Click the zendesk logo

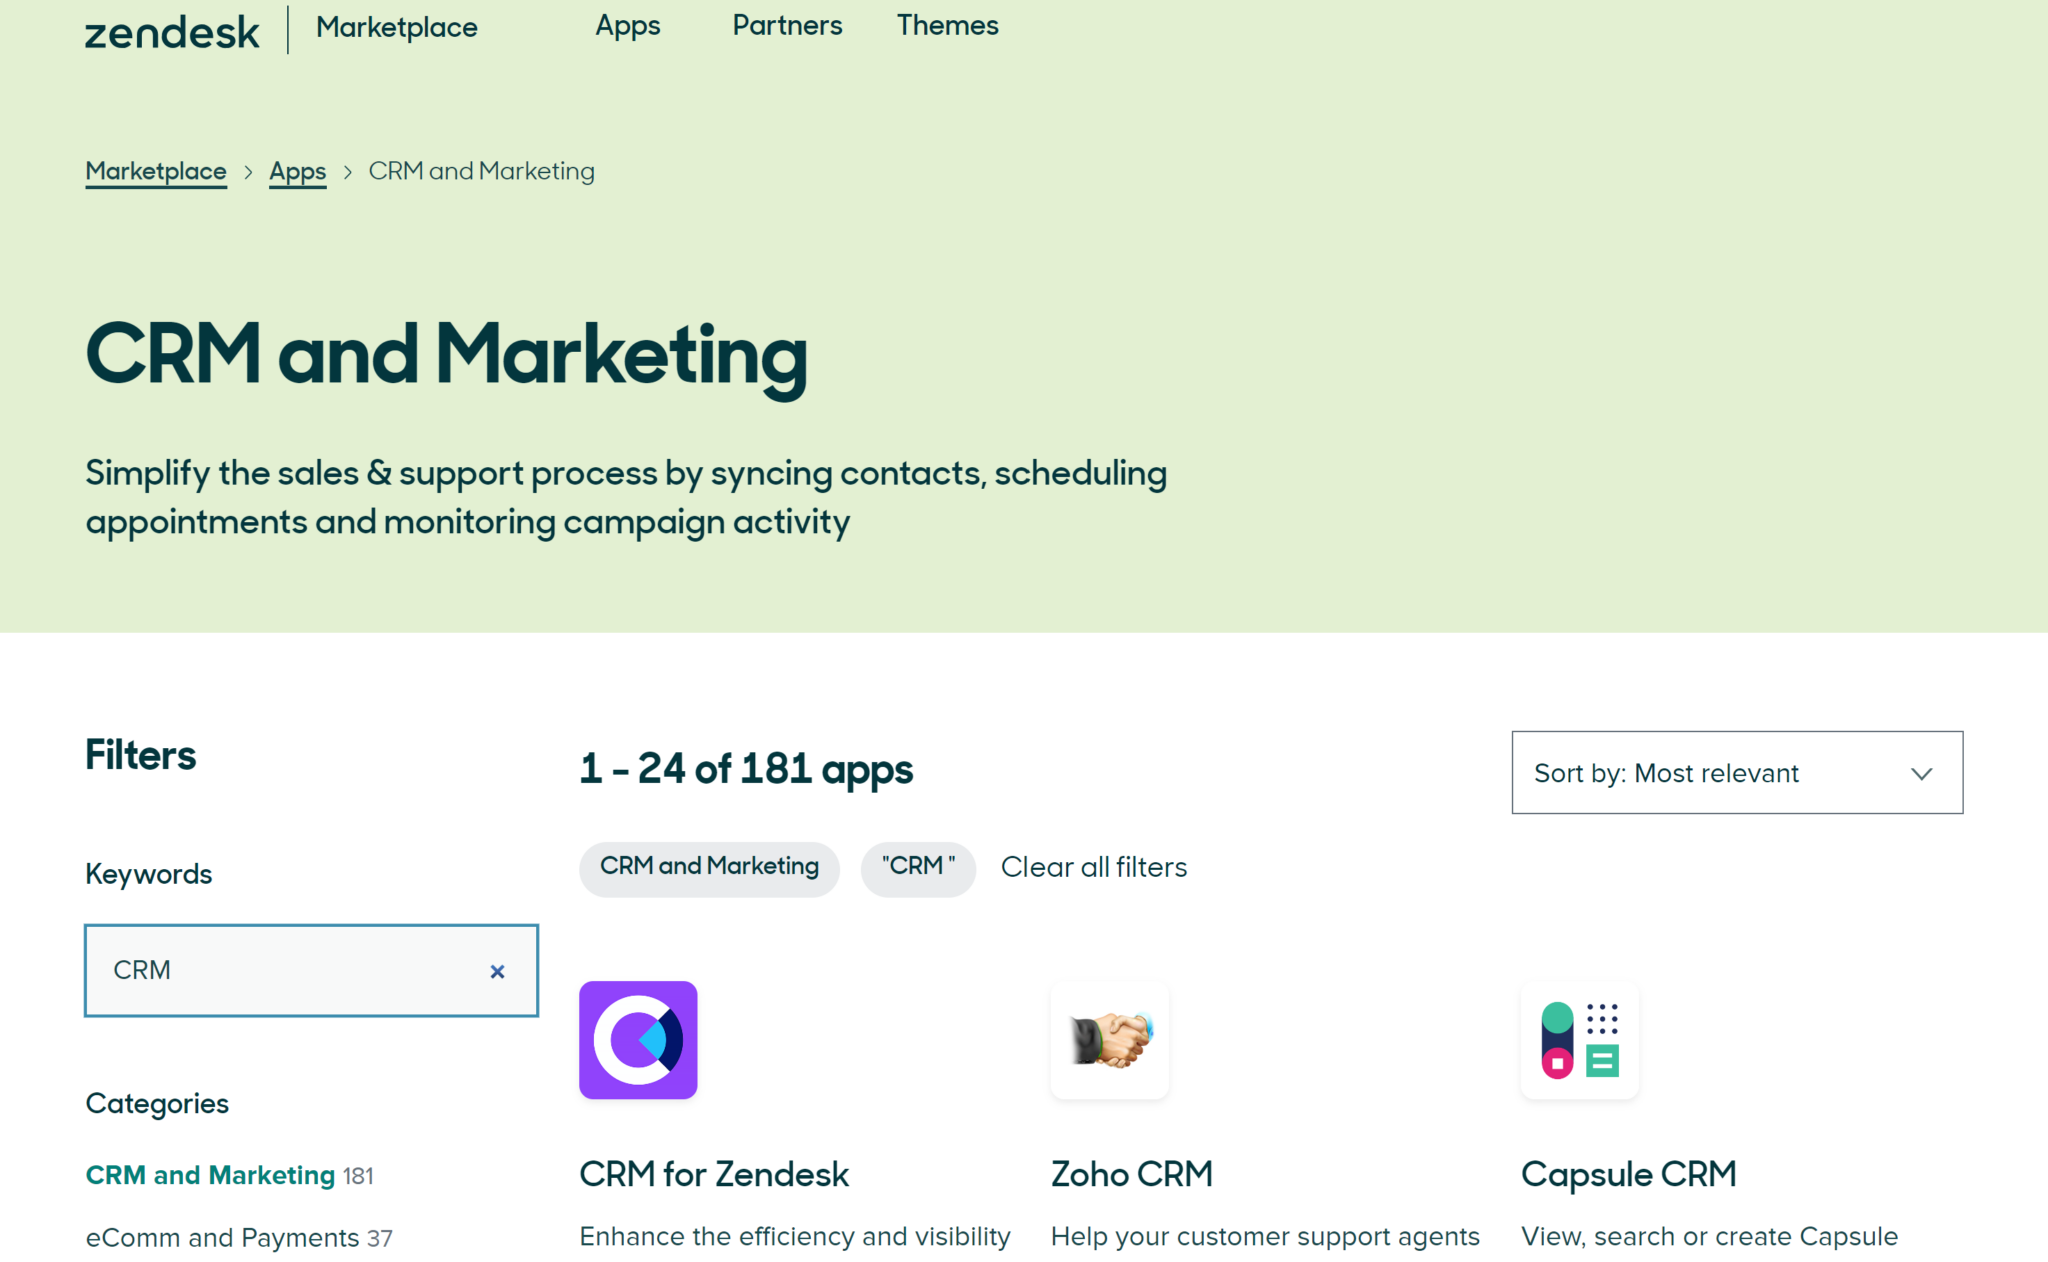172,30
